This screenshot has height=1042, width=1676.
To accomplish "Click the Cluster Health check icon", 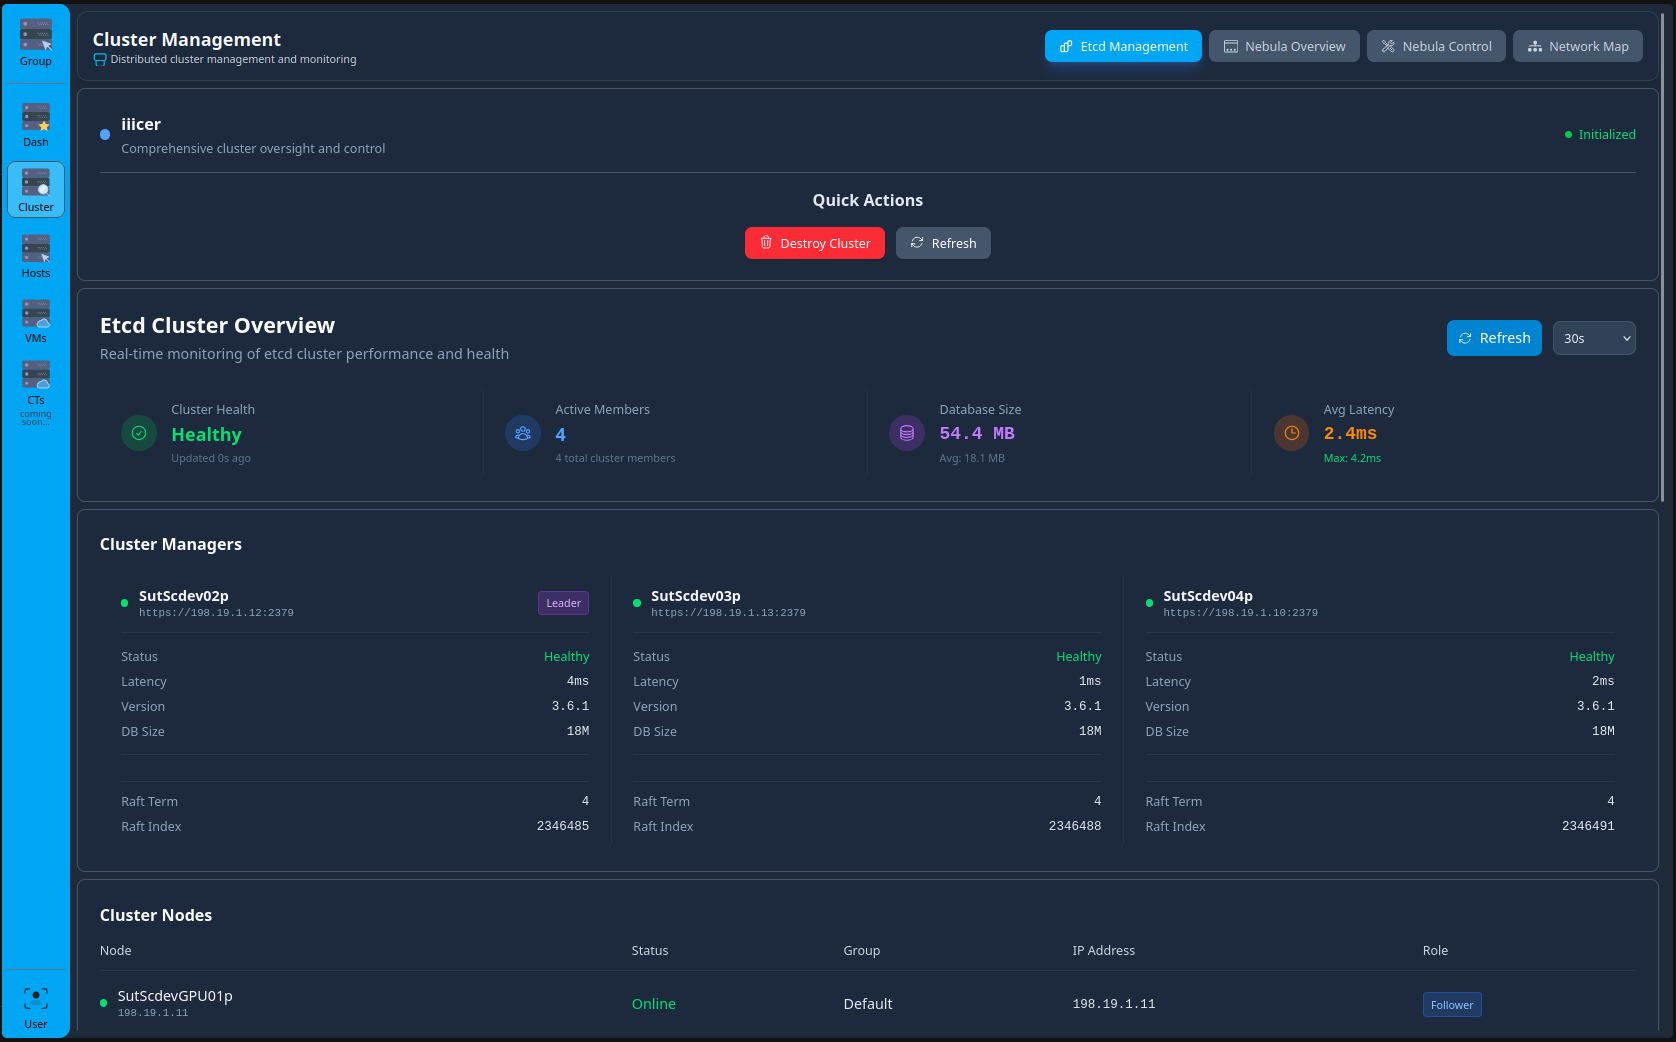I will [139, 433].
